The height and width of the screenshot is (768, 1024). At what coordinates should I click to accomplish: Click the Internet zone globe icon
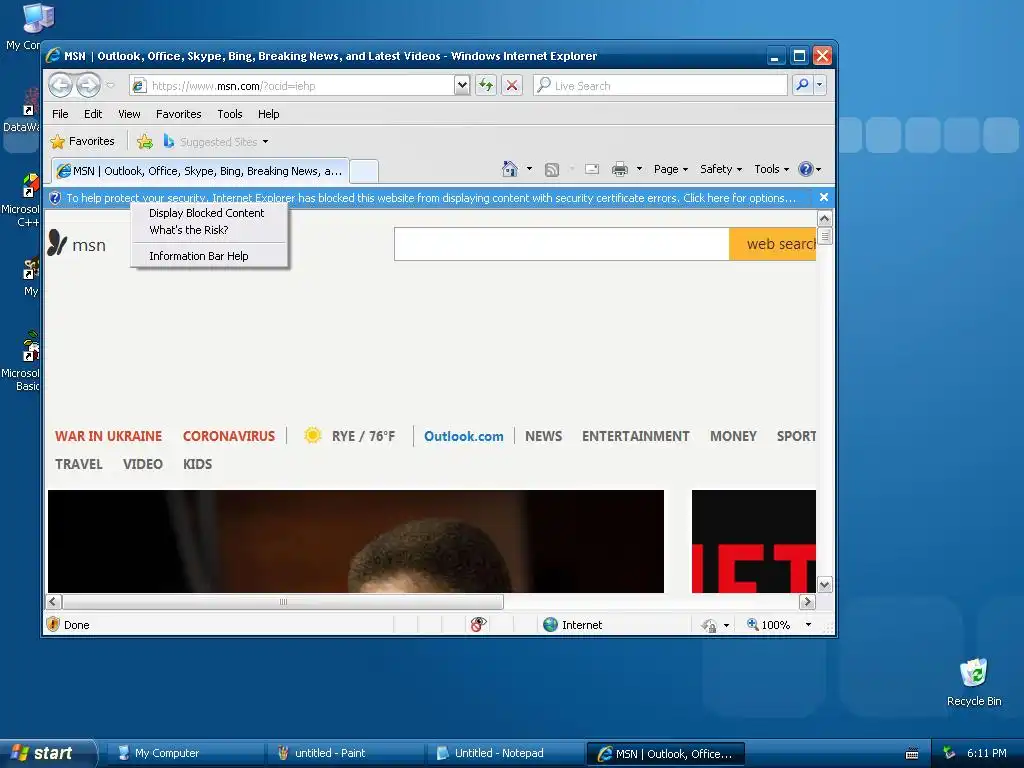point(551,625)
